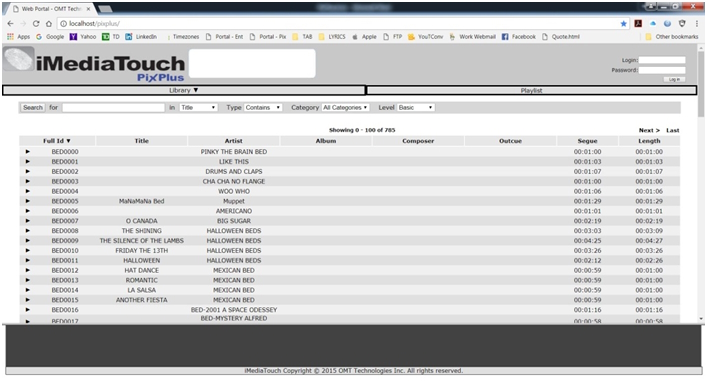Select THE SILENCE OF THE LAMBS title

click(x=142, y=240)
